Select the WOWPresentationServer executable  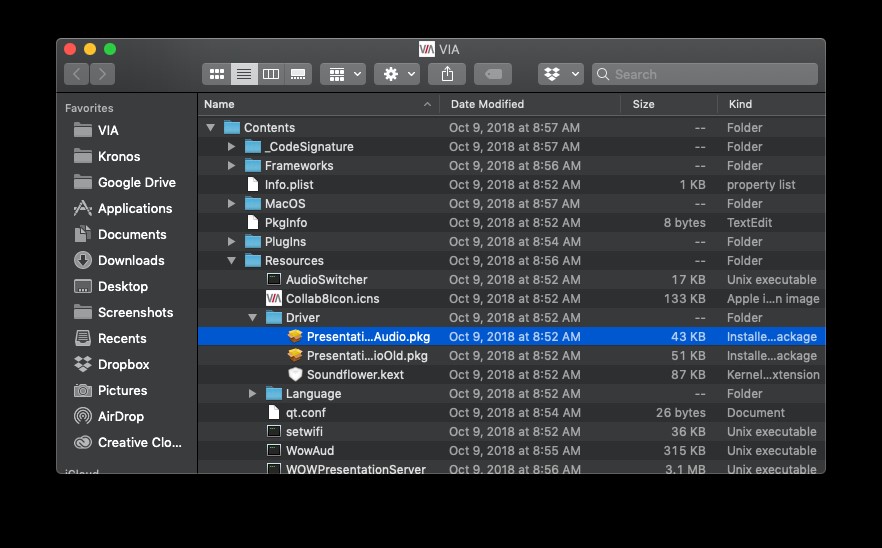click(x=511, y=468)
